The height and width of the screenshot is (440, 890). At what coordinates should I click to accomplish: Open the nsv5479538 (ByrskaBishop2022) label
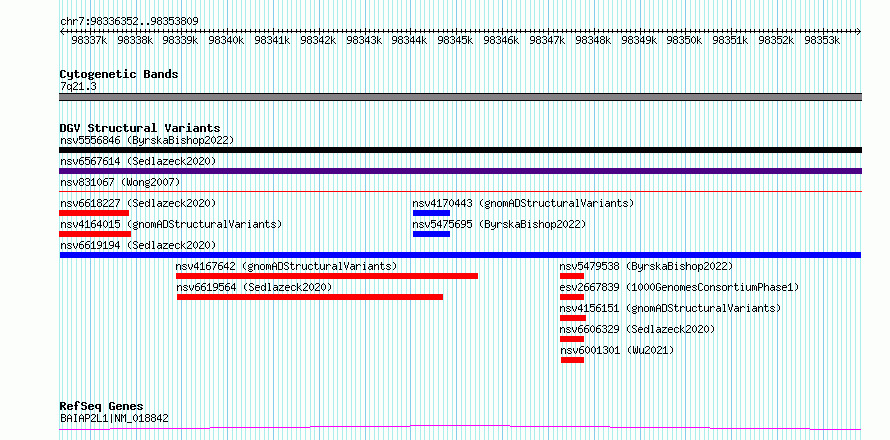coord(646,266)
